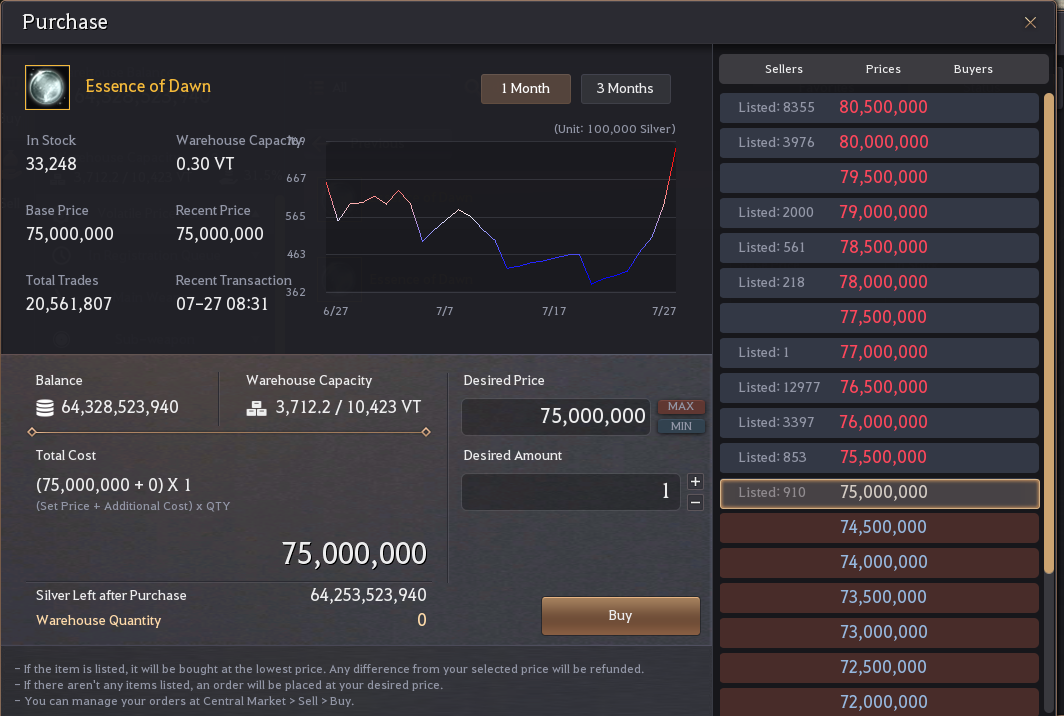Click the Buy button
The width and height of the screenshot is (1064, 716).
tap(620, 616)
